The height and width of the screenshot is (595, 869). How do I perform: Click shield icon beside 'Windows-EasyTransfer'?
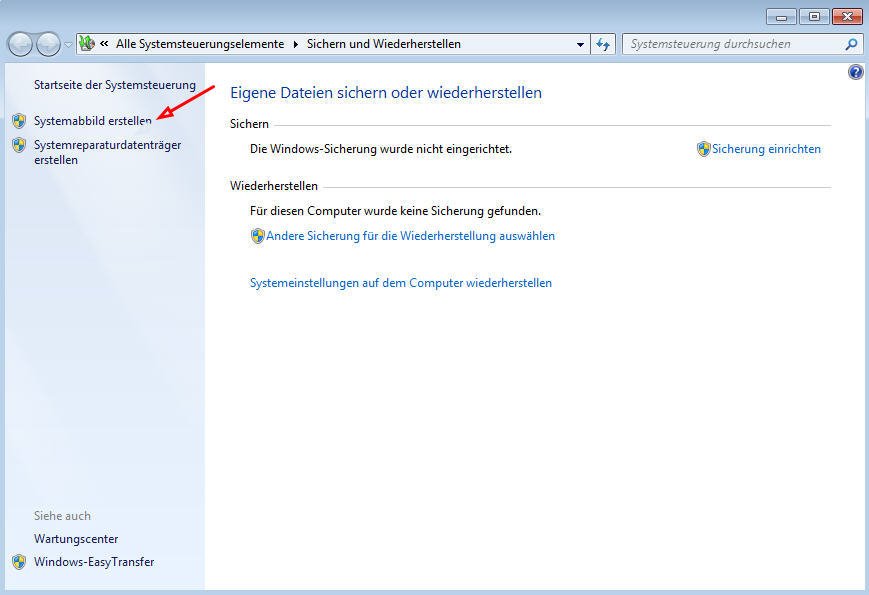click(x=19, y=562)
